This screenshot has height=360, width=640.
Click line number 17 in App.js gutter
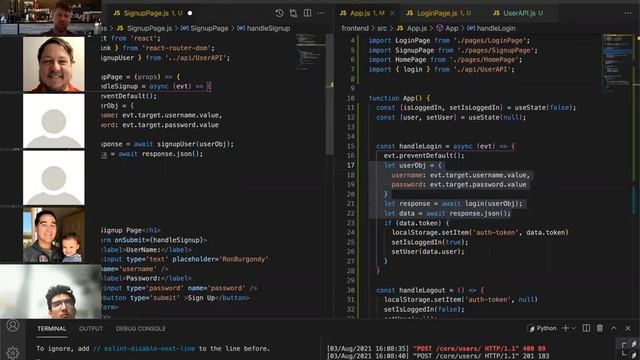coord(351,165)
